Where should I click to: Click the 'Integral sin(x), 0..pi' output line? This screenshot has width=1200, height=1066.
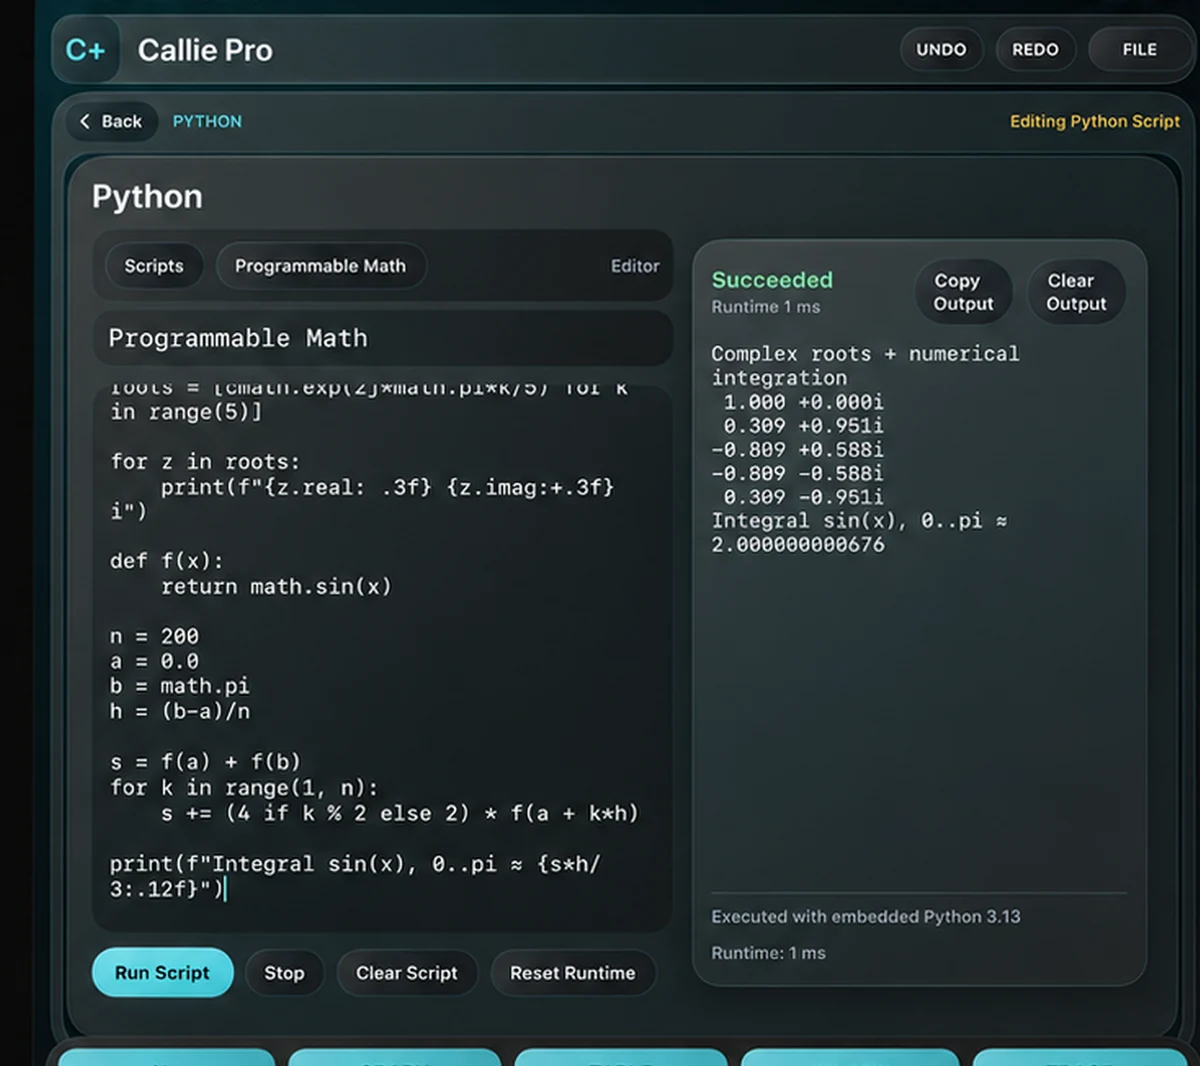coord(859,521)
